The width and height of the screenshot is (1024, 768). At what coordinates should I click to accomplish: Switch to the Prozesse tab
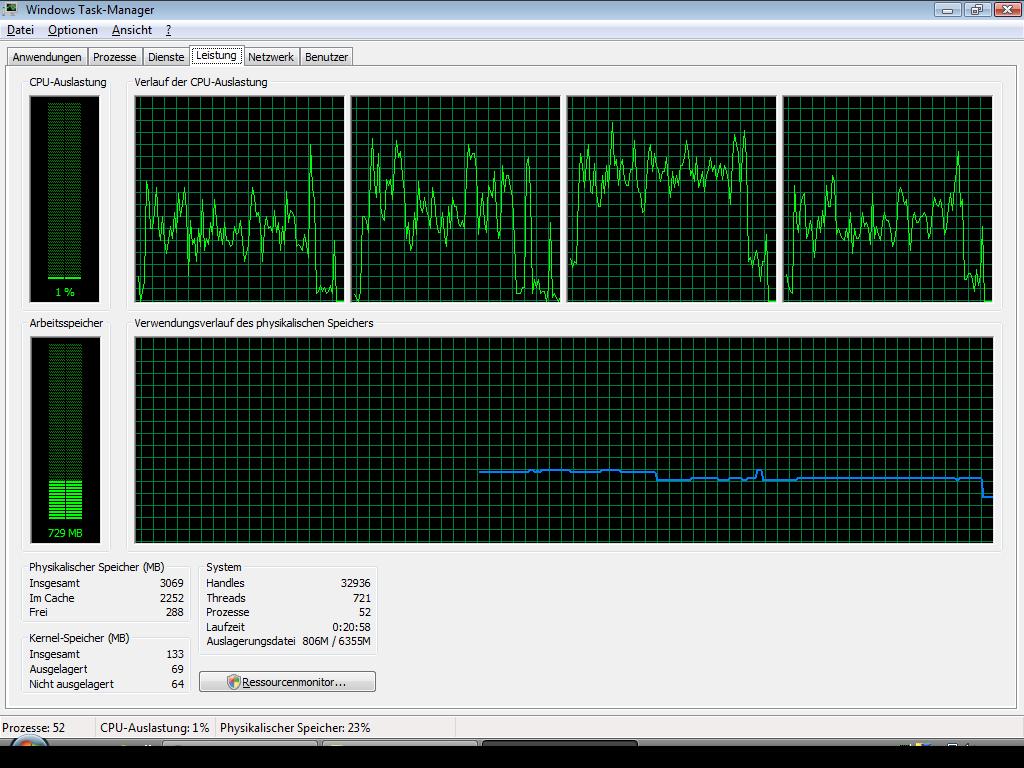coord(114,57)
